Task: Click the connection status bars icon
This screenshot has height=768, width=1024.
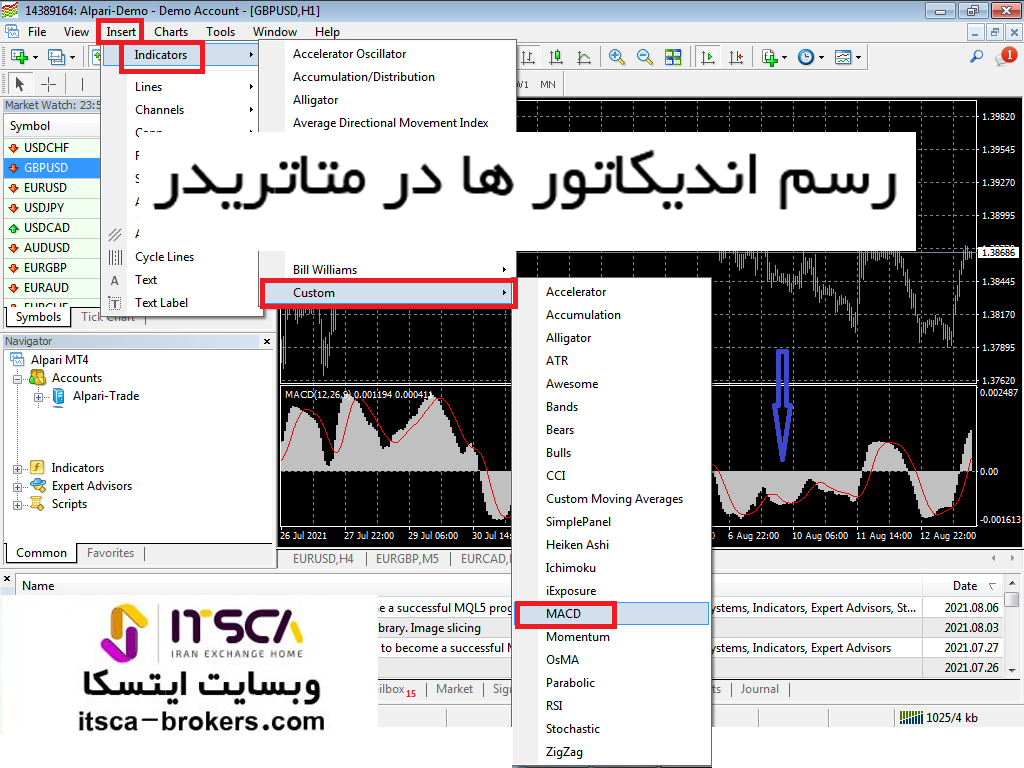Action: [911, 718]
